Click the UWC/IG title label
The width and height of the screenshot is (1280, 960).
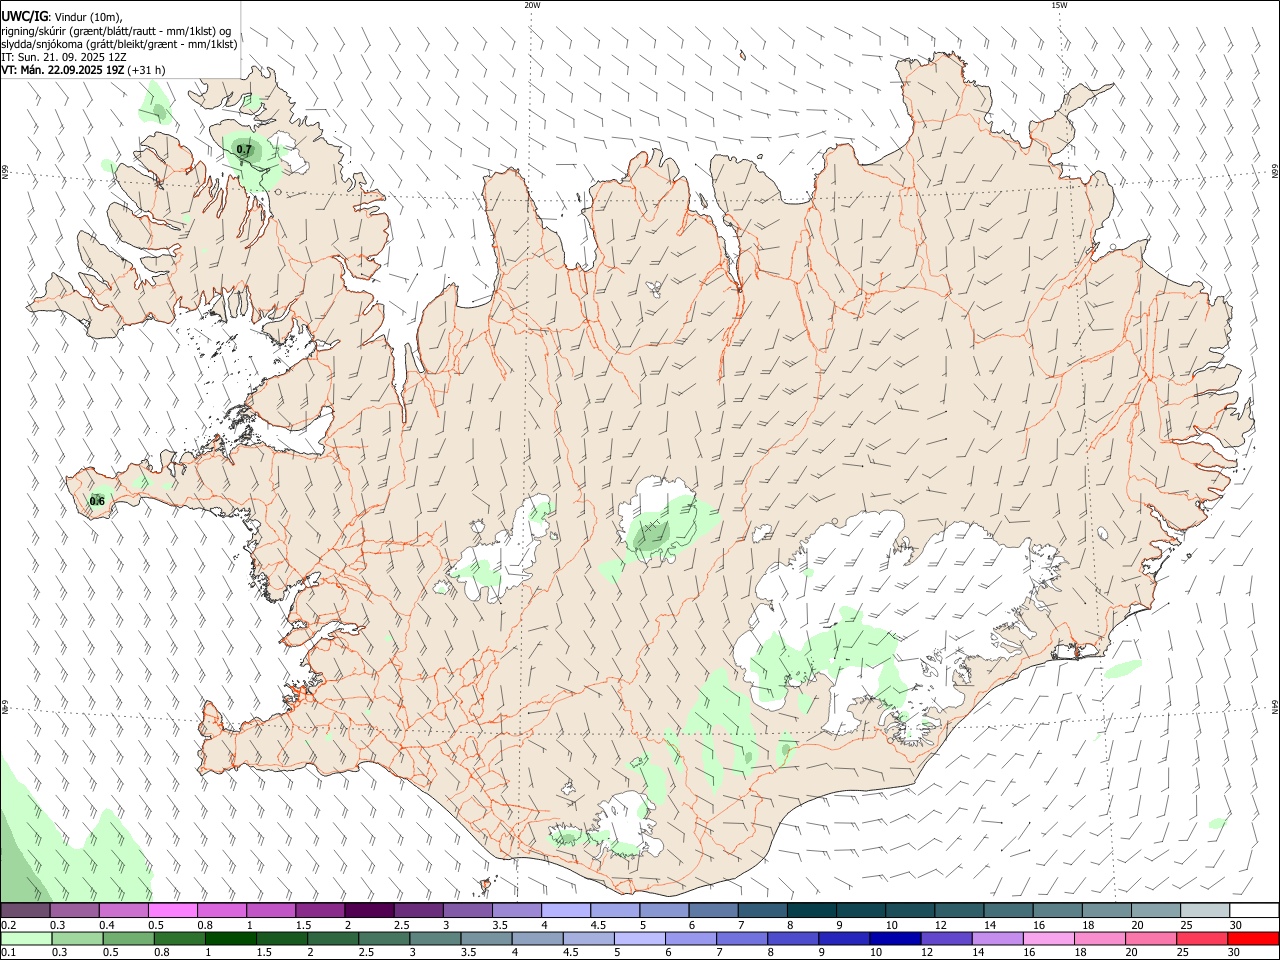[x=24, y=16]
